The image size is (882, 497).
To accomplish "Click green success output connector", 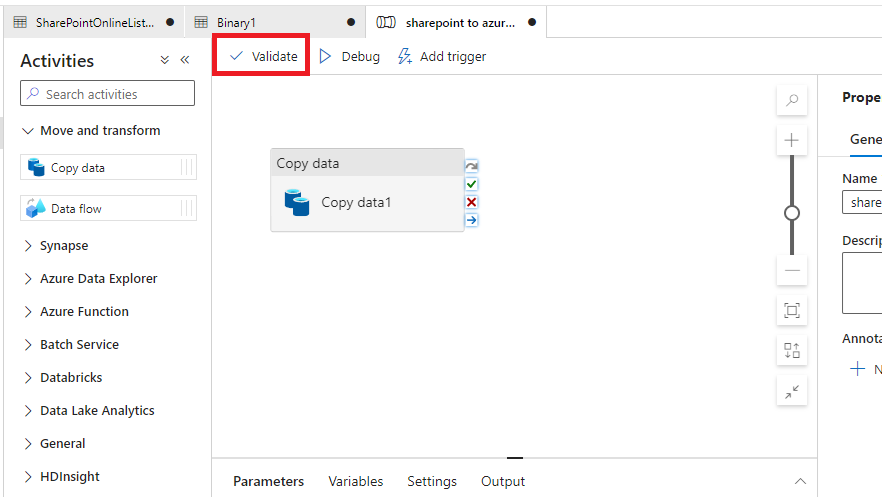I will (471, 184).
